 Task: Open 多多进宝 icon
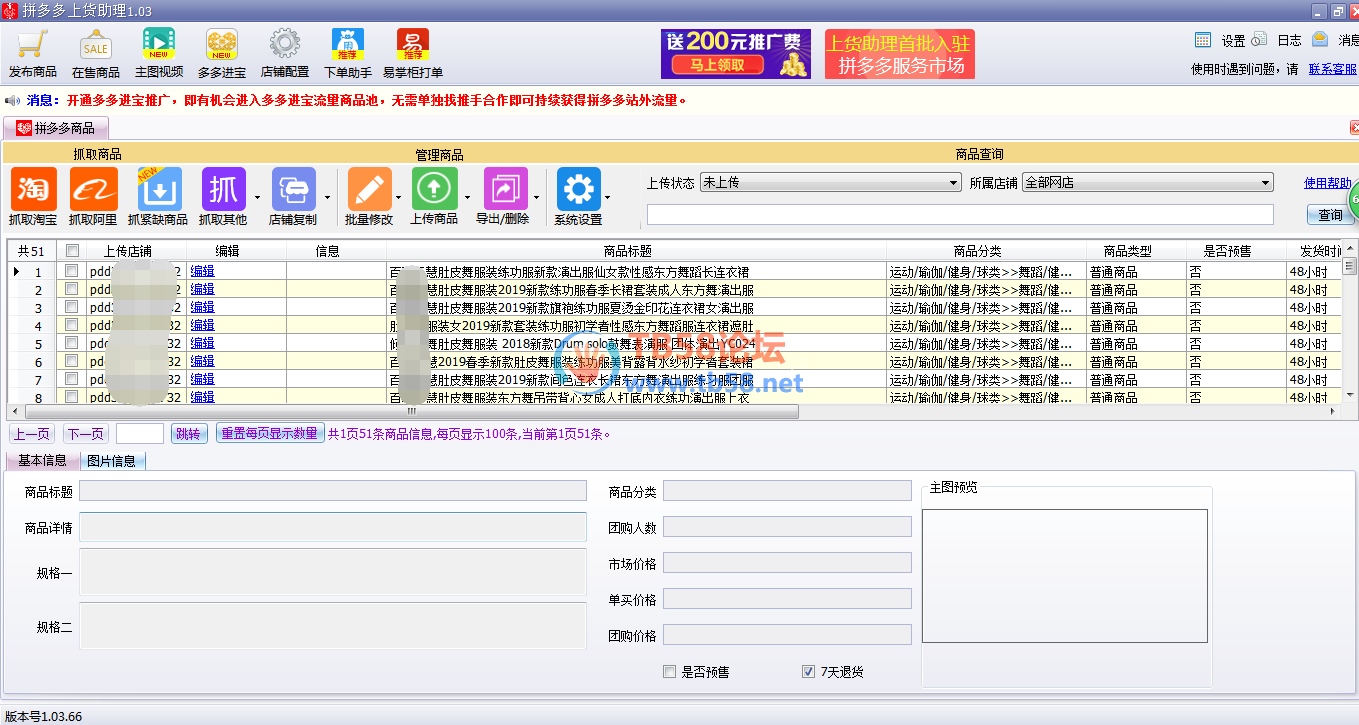tap(222, 44)
